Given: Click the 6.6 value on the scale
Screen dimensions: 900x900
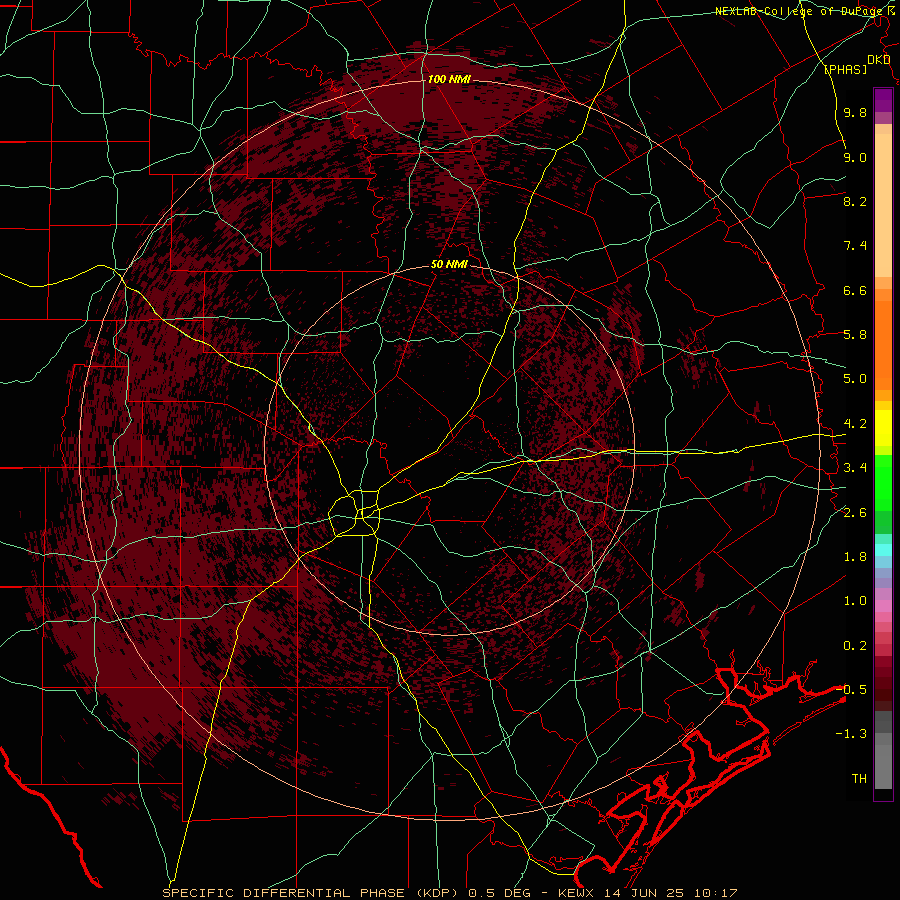Looking at the screenshot, I should tap(855, 290).
